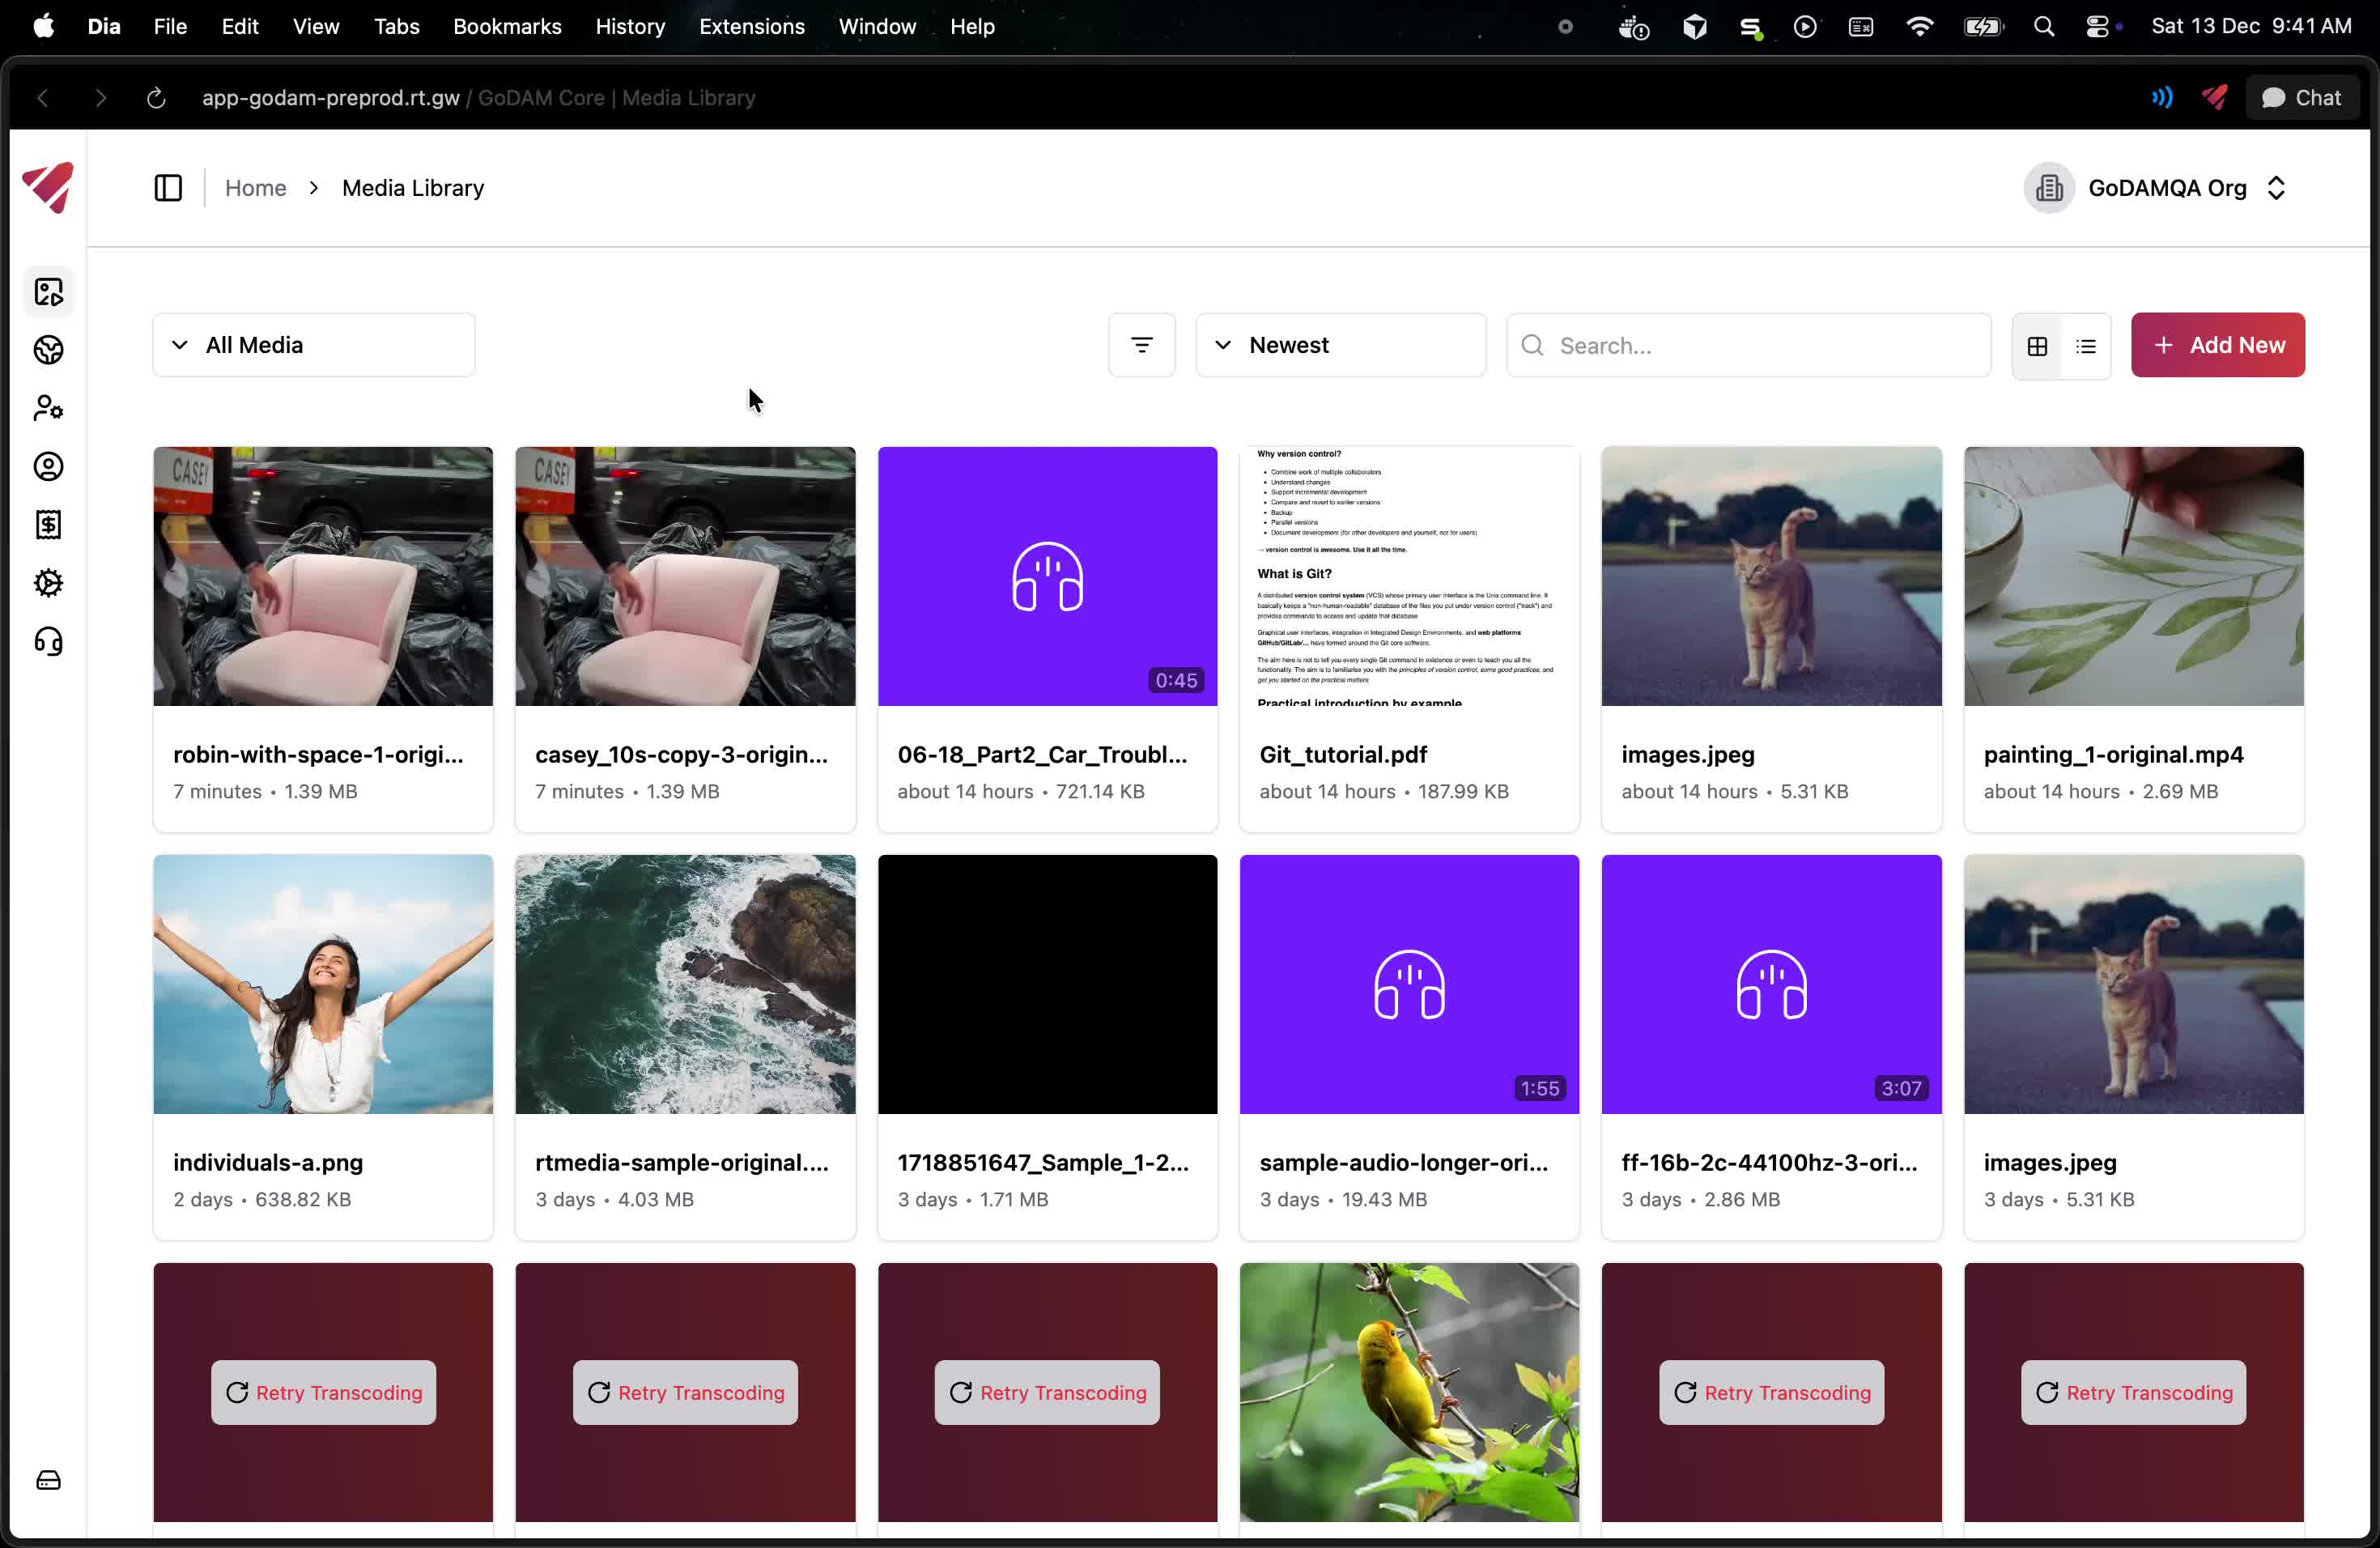Open the Chat button
This screenshot has width=2380, height=1548.
click(x=2302, y=98)
